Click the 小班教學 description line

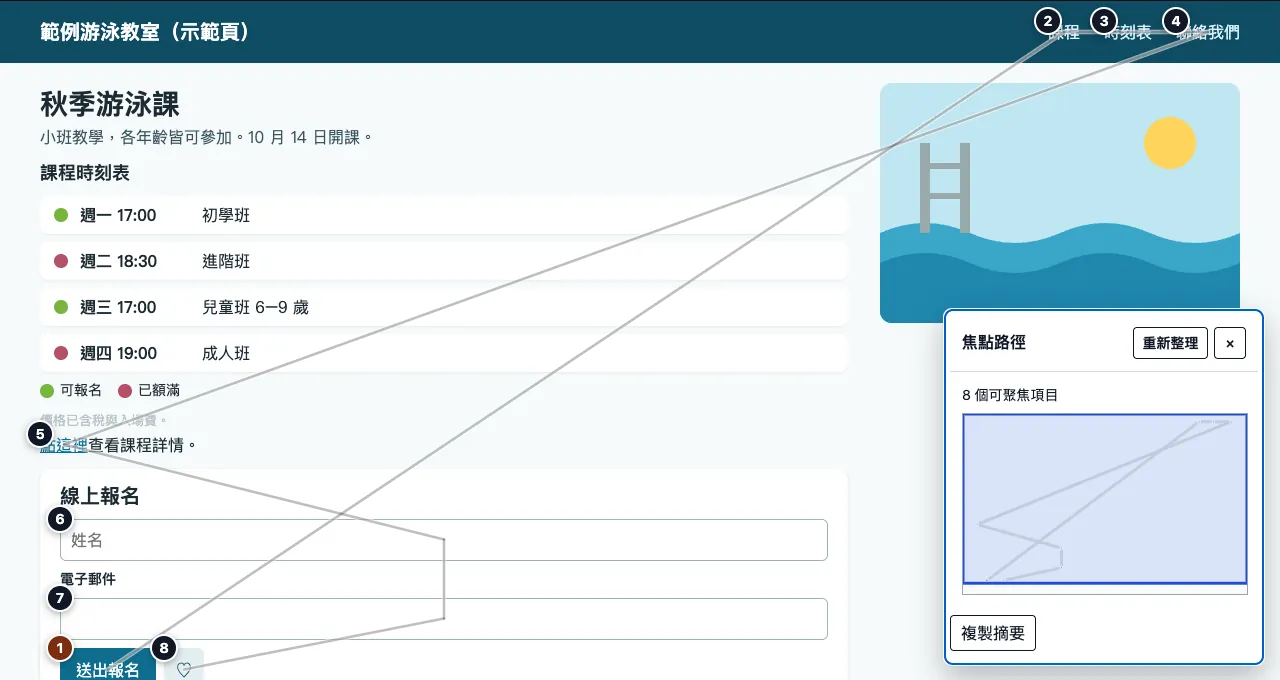click(x=206, y=137)
